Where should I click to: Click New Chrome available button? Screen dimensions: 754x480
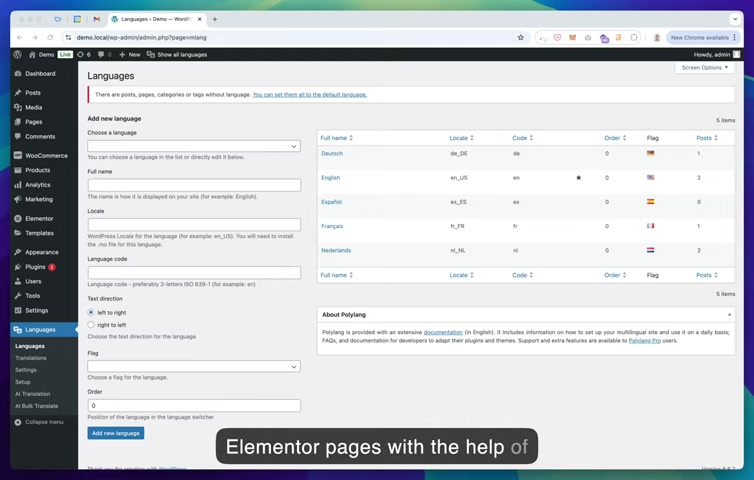703,38
